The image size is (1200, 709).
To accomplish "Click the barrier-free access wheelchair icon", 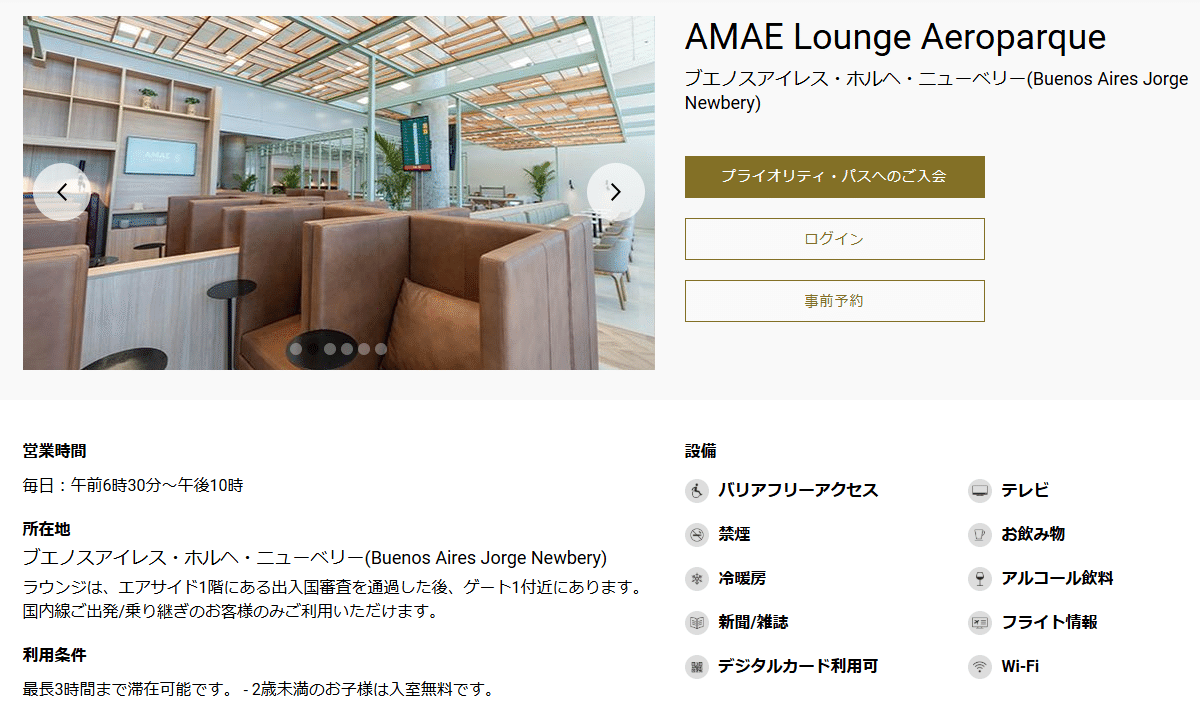I will click(696, 491).
